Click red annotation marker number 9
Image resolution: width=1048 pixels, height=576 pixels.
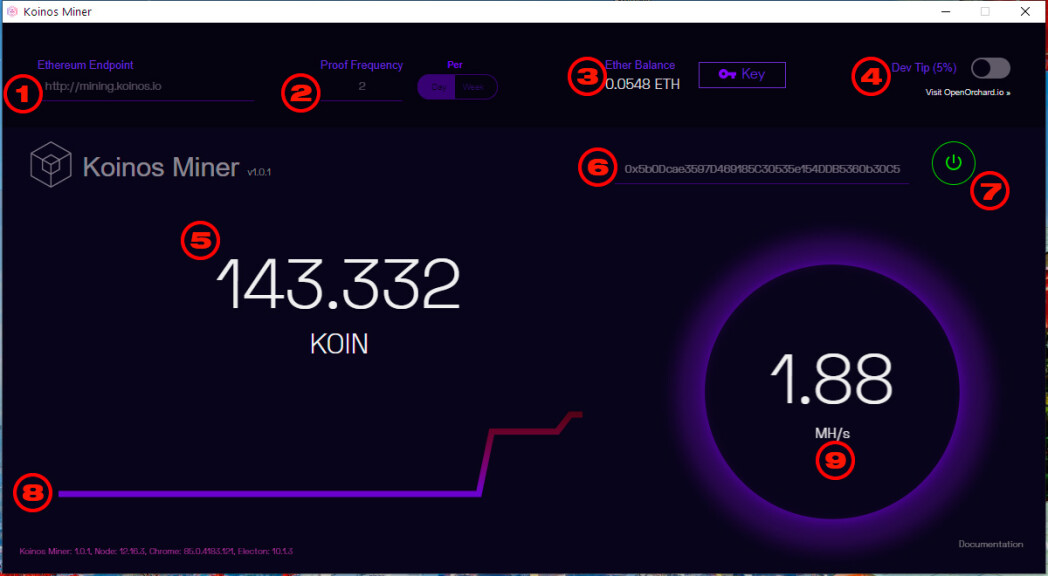(x=835, y=460)
